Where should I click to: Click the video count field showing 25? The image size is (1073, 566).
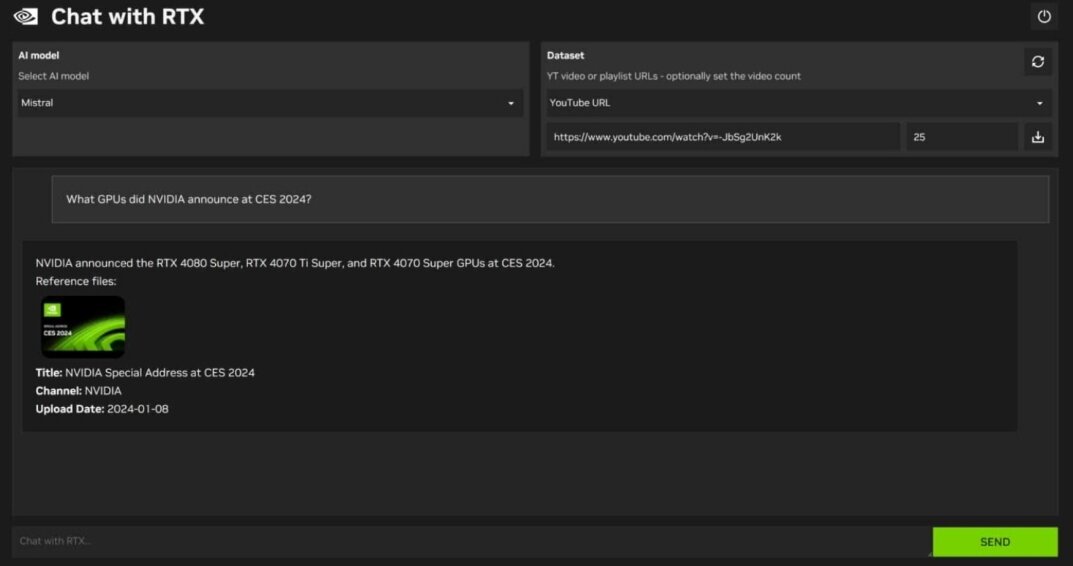click(962, 137)
